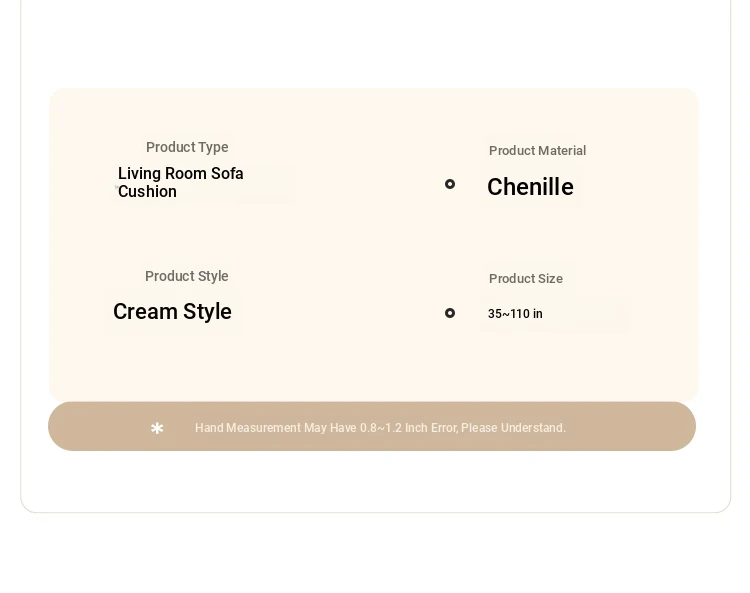Click the bullet dot beside 35~110 in
This screenshot has width=750, height=593.
click(450, 313)
